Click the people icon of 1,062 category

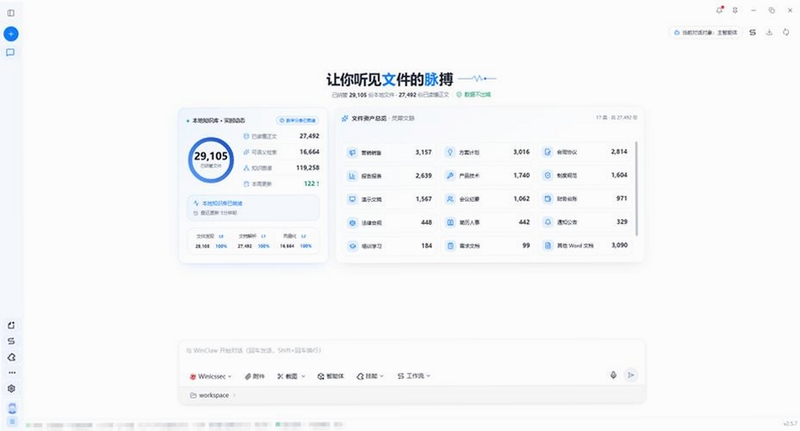450,199
